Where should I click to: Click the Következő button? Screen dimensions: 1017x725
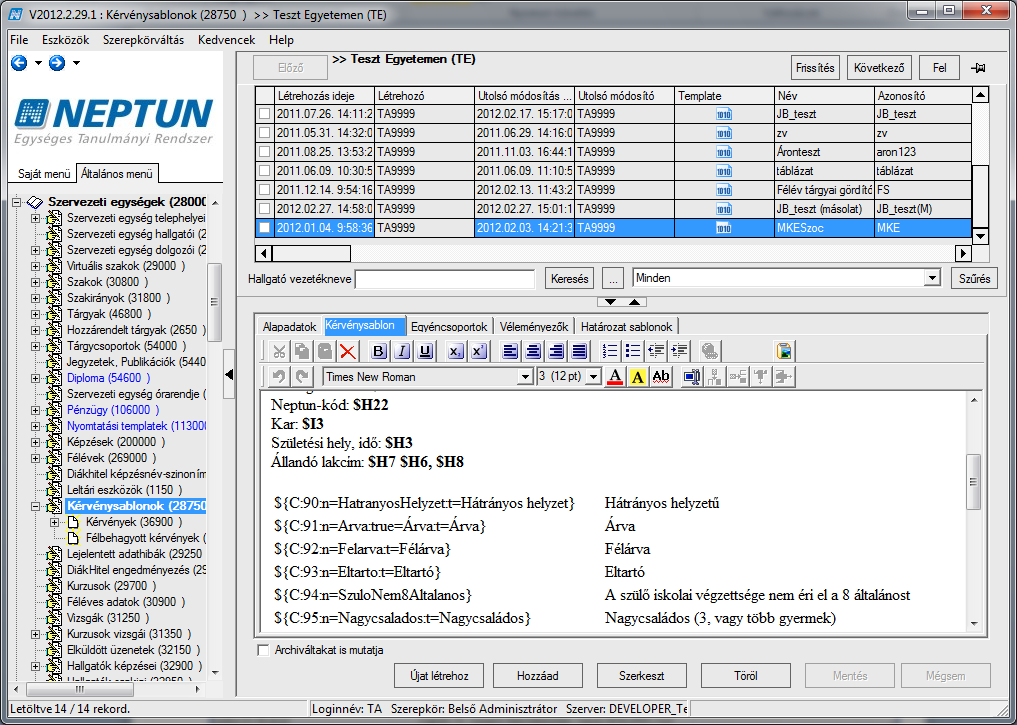tap(879, 68)
